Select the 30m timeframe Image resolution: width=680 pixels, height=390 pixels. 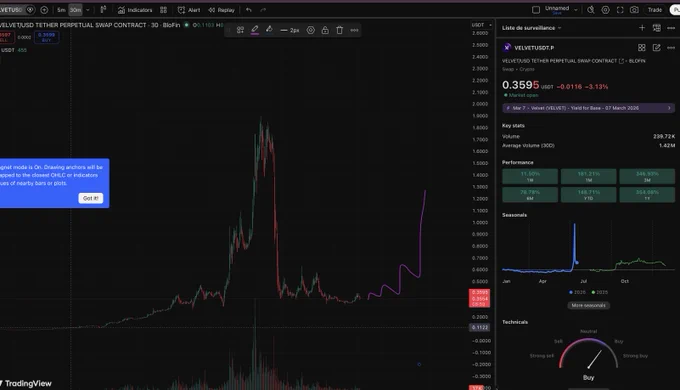click(75, 10)
